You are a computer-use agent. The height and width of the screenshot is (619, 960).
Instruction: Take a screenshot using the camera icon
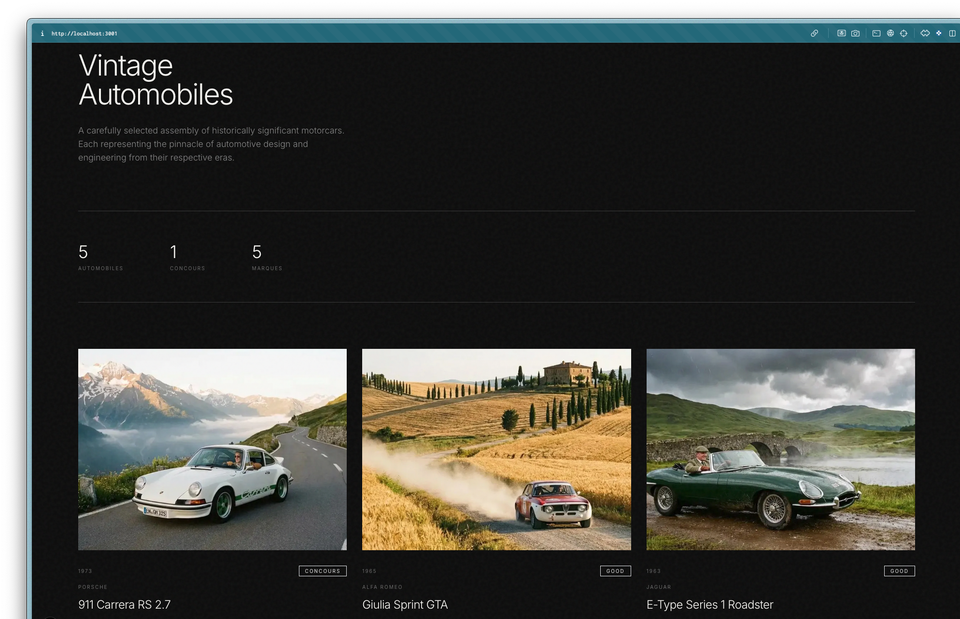coord(856,33)
